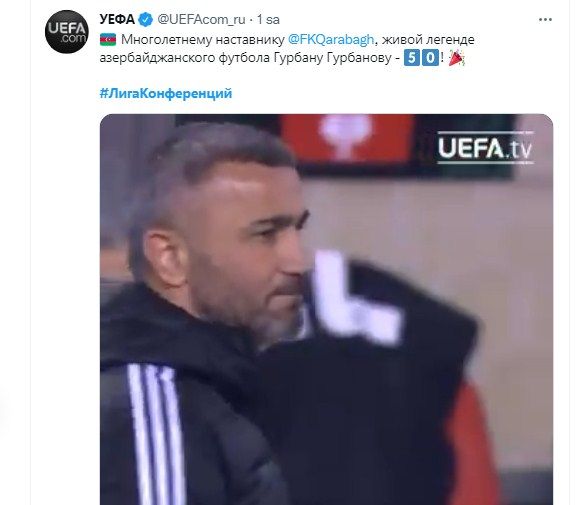Open the УЕФА display name link
Image resolution: width=584 pixels, height=505 pixels.
click(x=117, y=19)
